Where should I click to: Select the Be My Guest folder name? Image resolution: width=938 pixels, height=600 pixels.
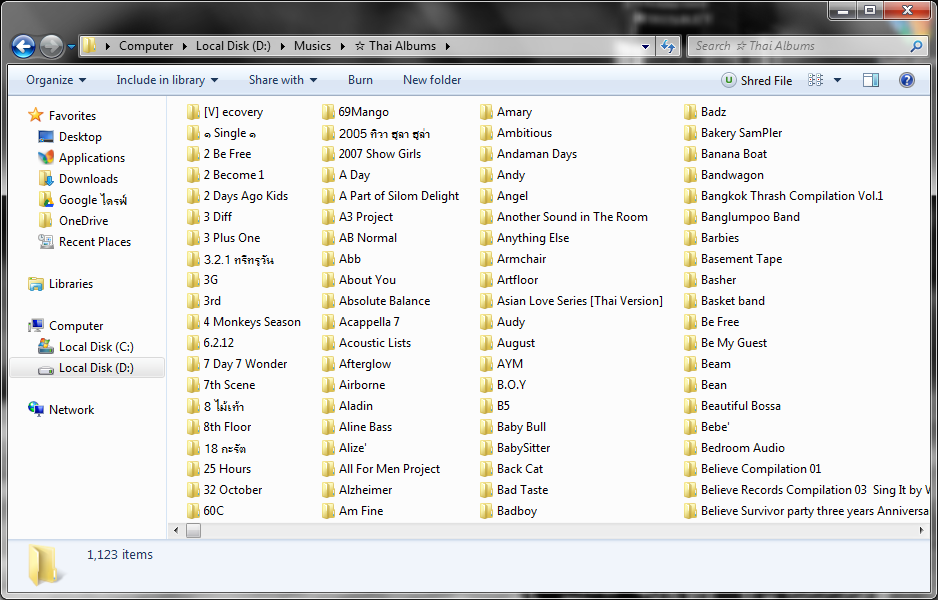(x=733, y=343)
